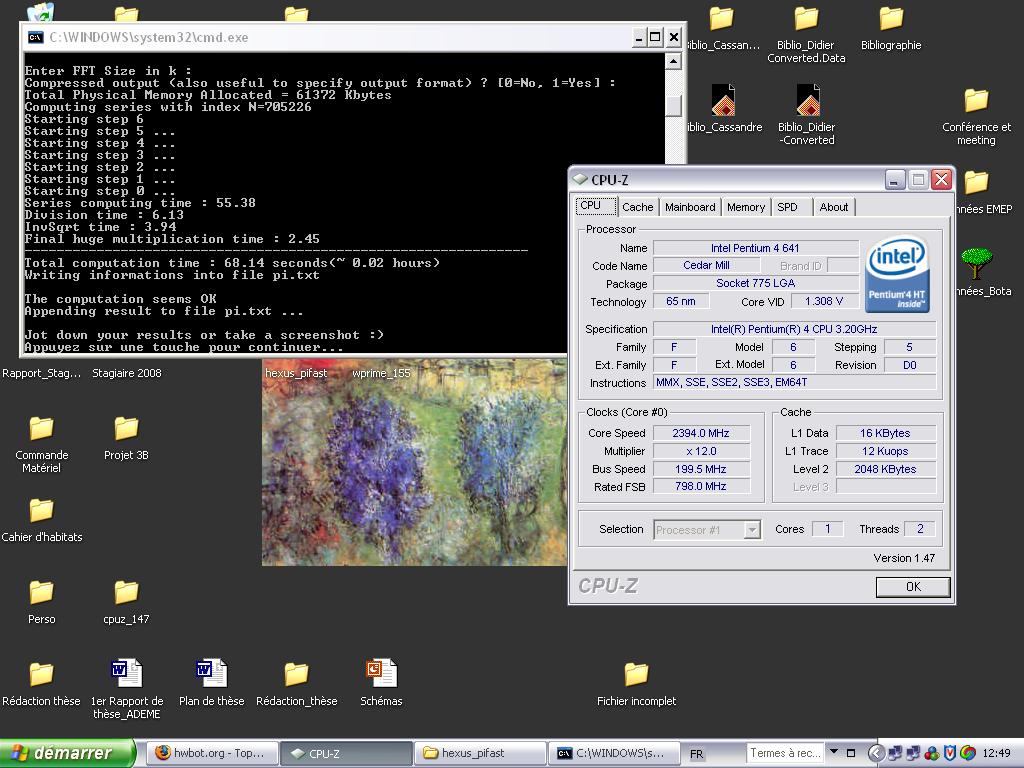This screenshot has width=1024, height=768.
Task: Click the démarrer Start button
Action: (x=67, y=753)
